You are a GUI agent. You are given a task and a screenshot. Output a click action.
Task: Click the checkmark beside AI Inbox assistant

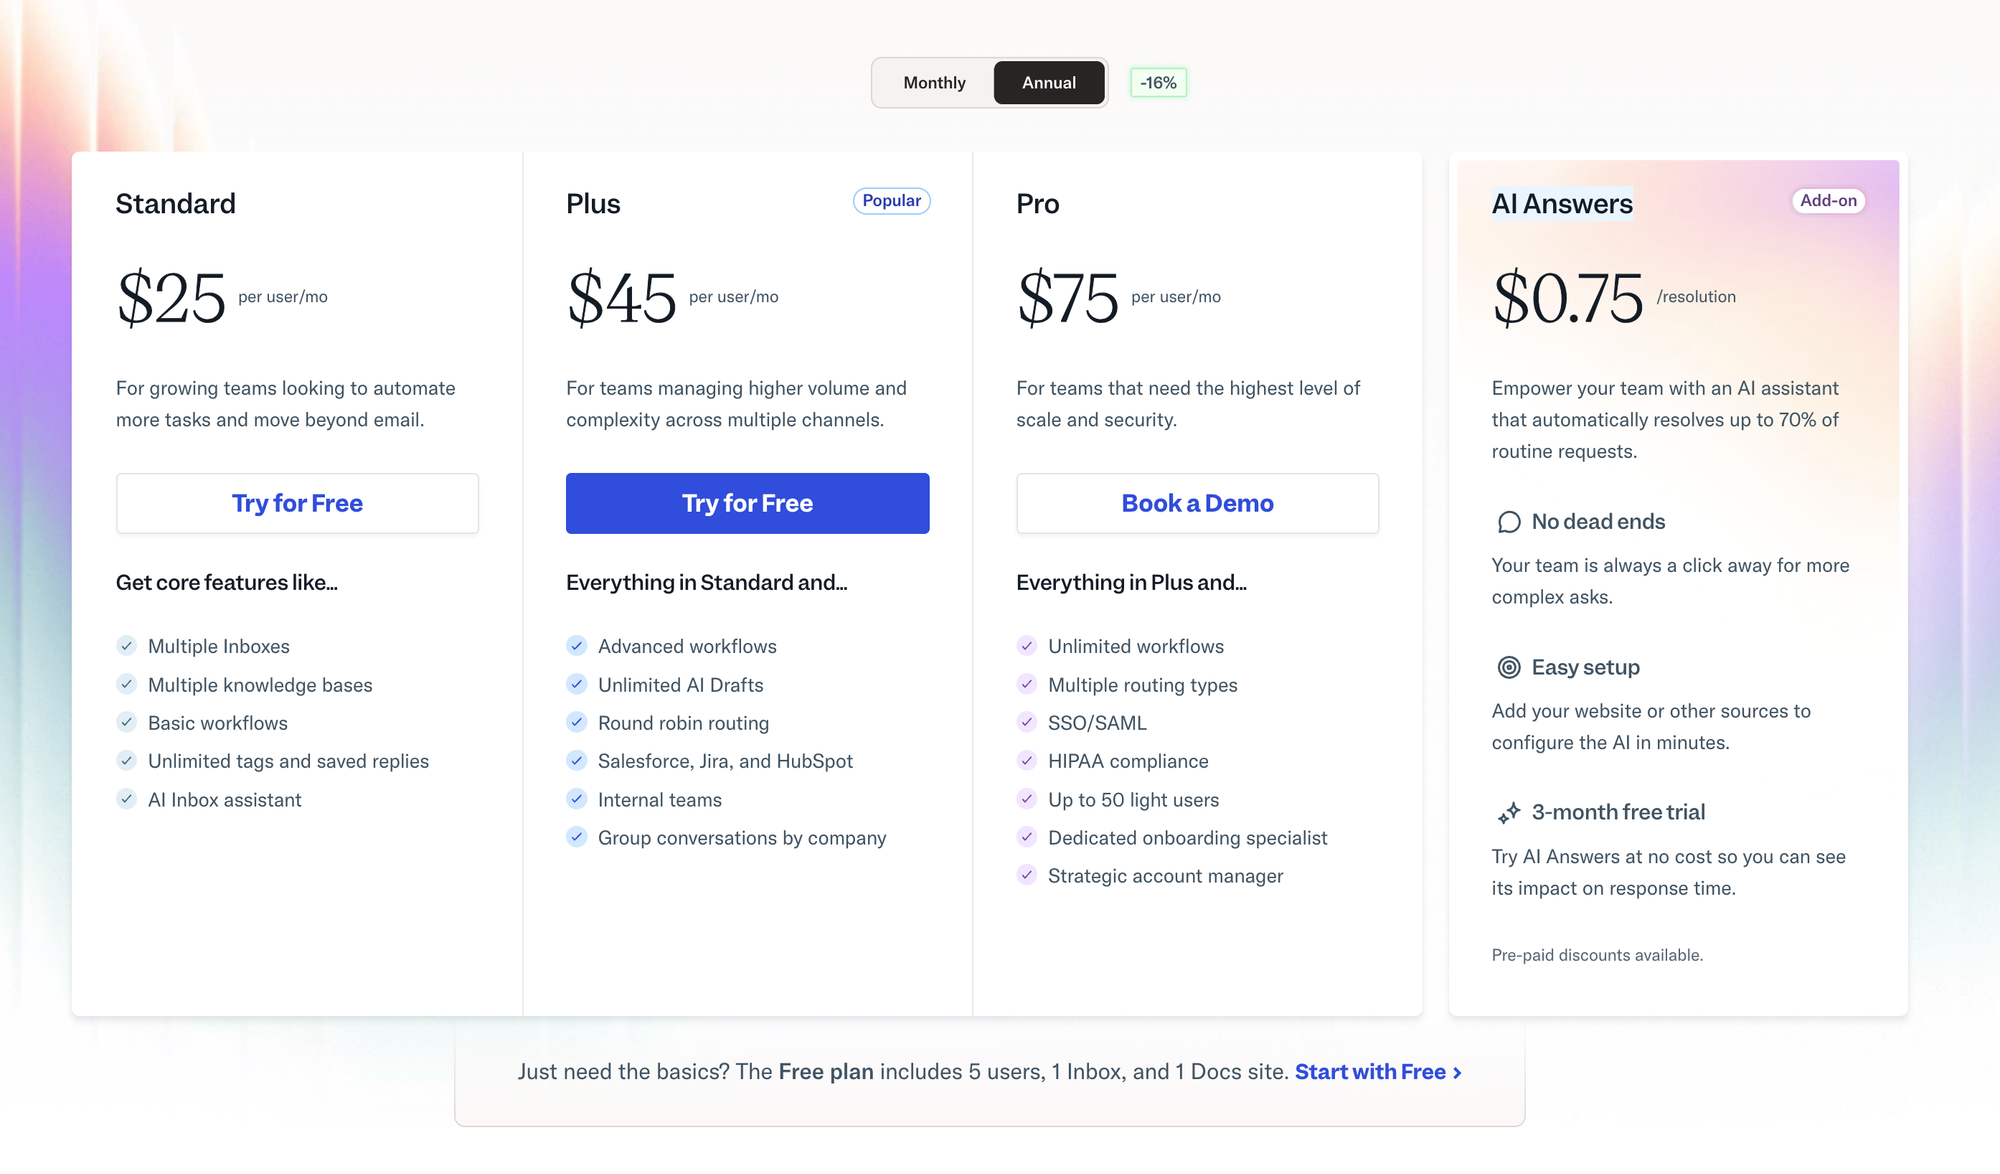127,799
